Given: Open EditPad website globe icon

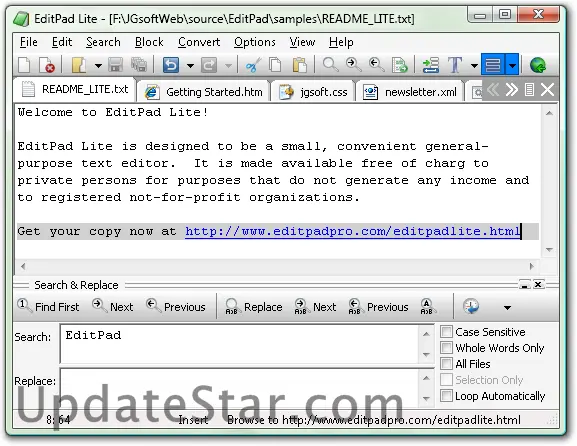Looking at the screenshot, I should pos(538,66).
